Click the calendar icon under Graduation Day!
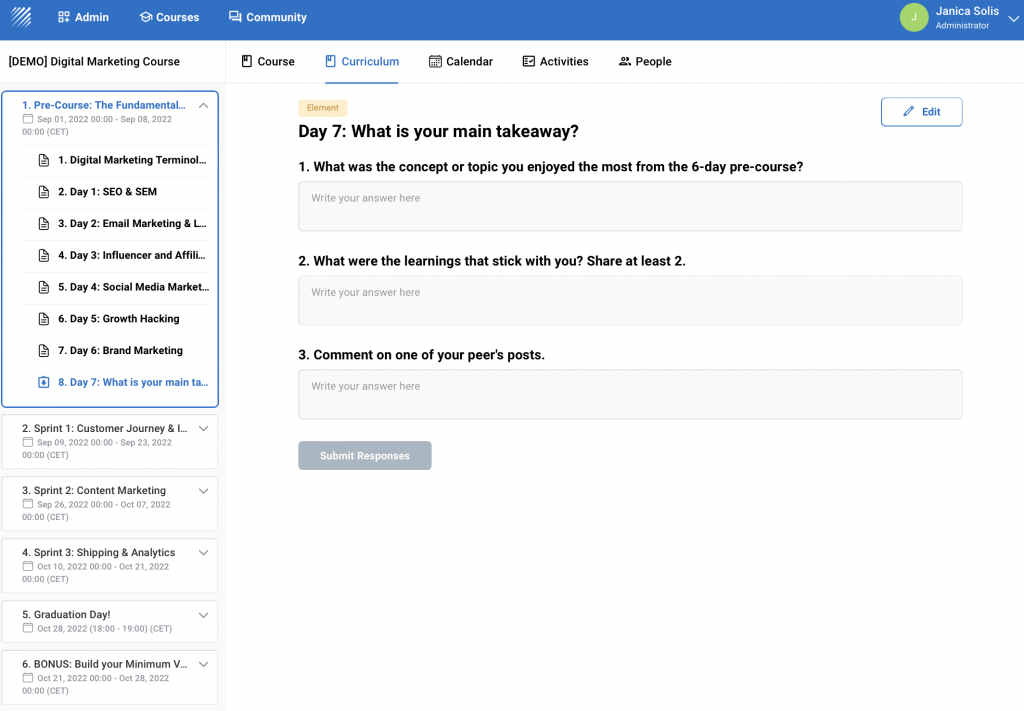The width and height of the screenshot is (1024, 711). 28,629
